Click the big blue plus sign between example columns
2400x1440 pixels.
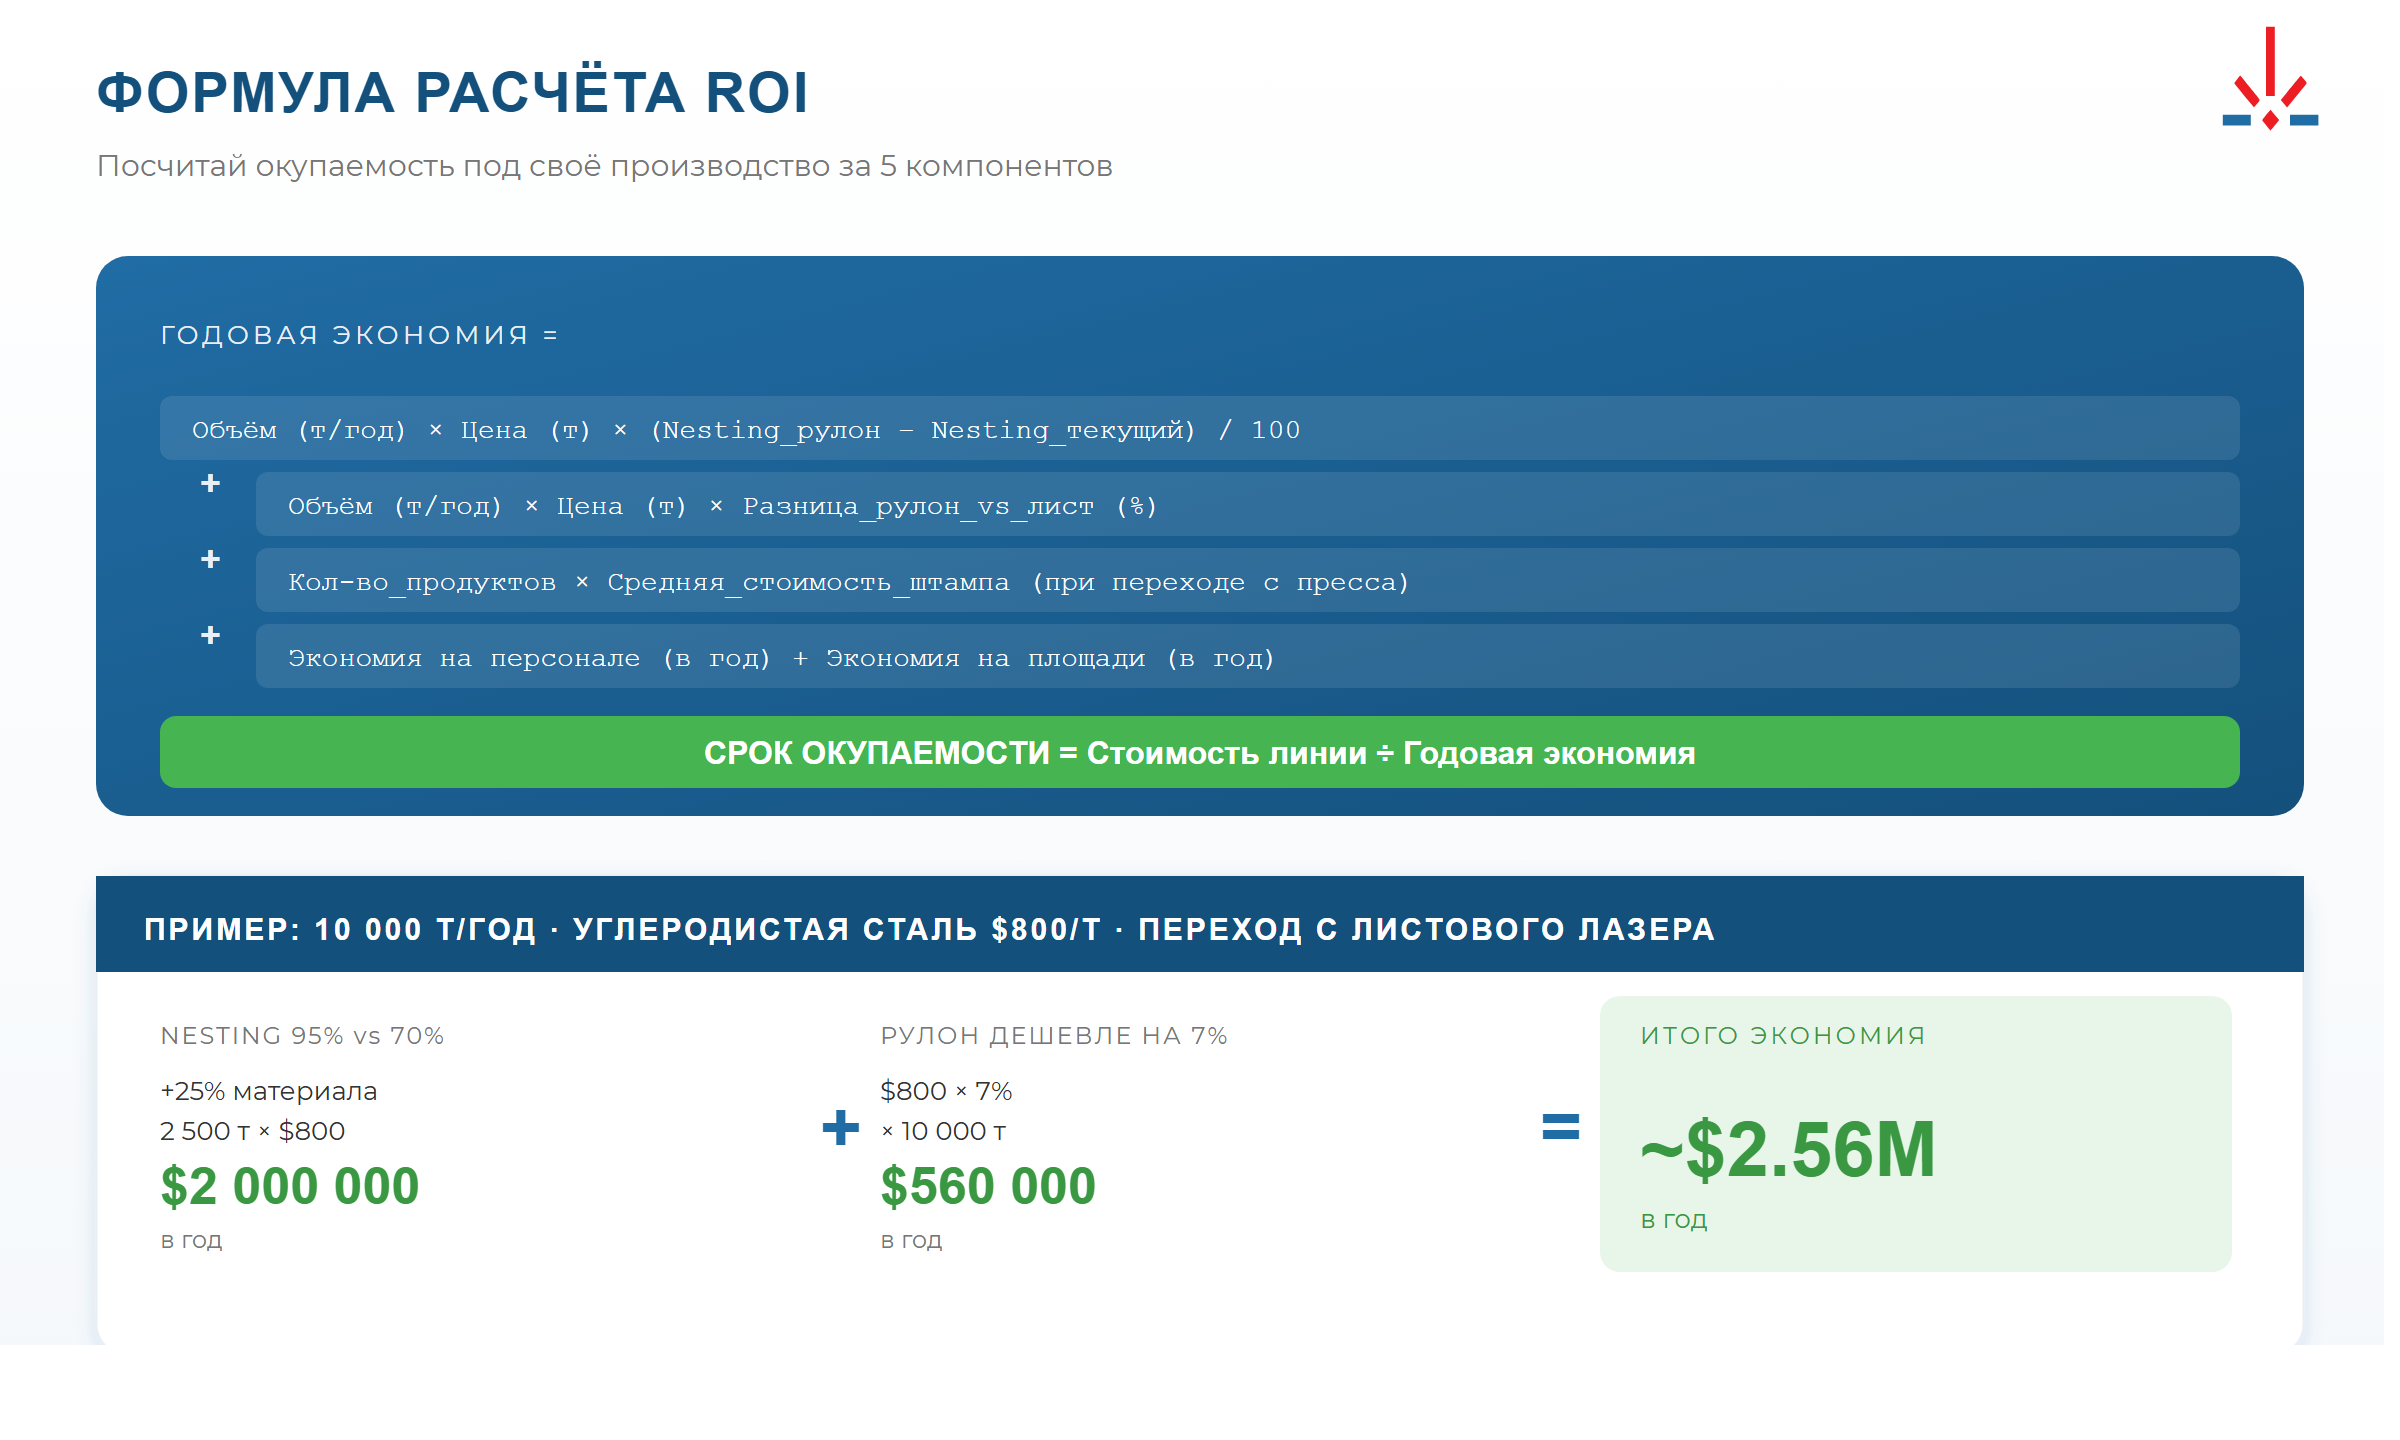840,1128
